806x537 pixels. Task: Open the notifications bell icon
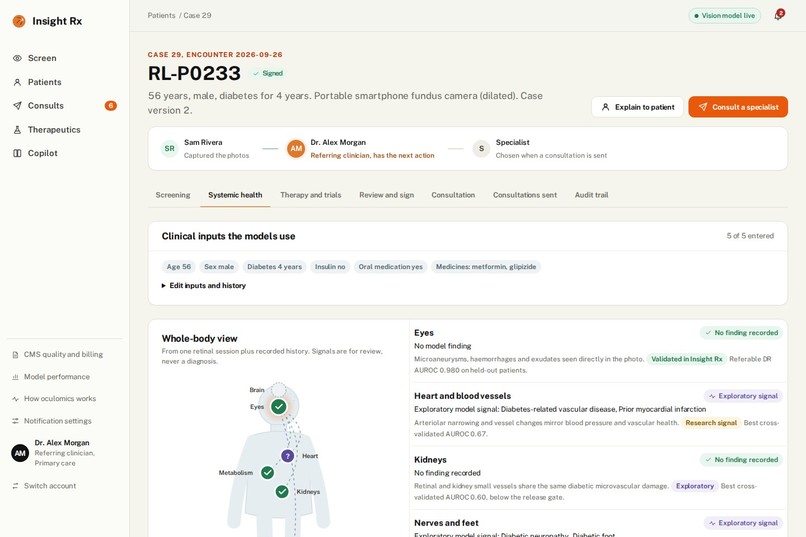tap(778, 15)
